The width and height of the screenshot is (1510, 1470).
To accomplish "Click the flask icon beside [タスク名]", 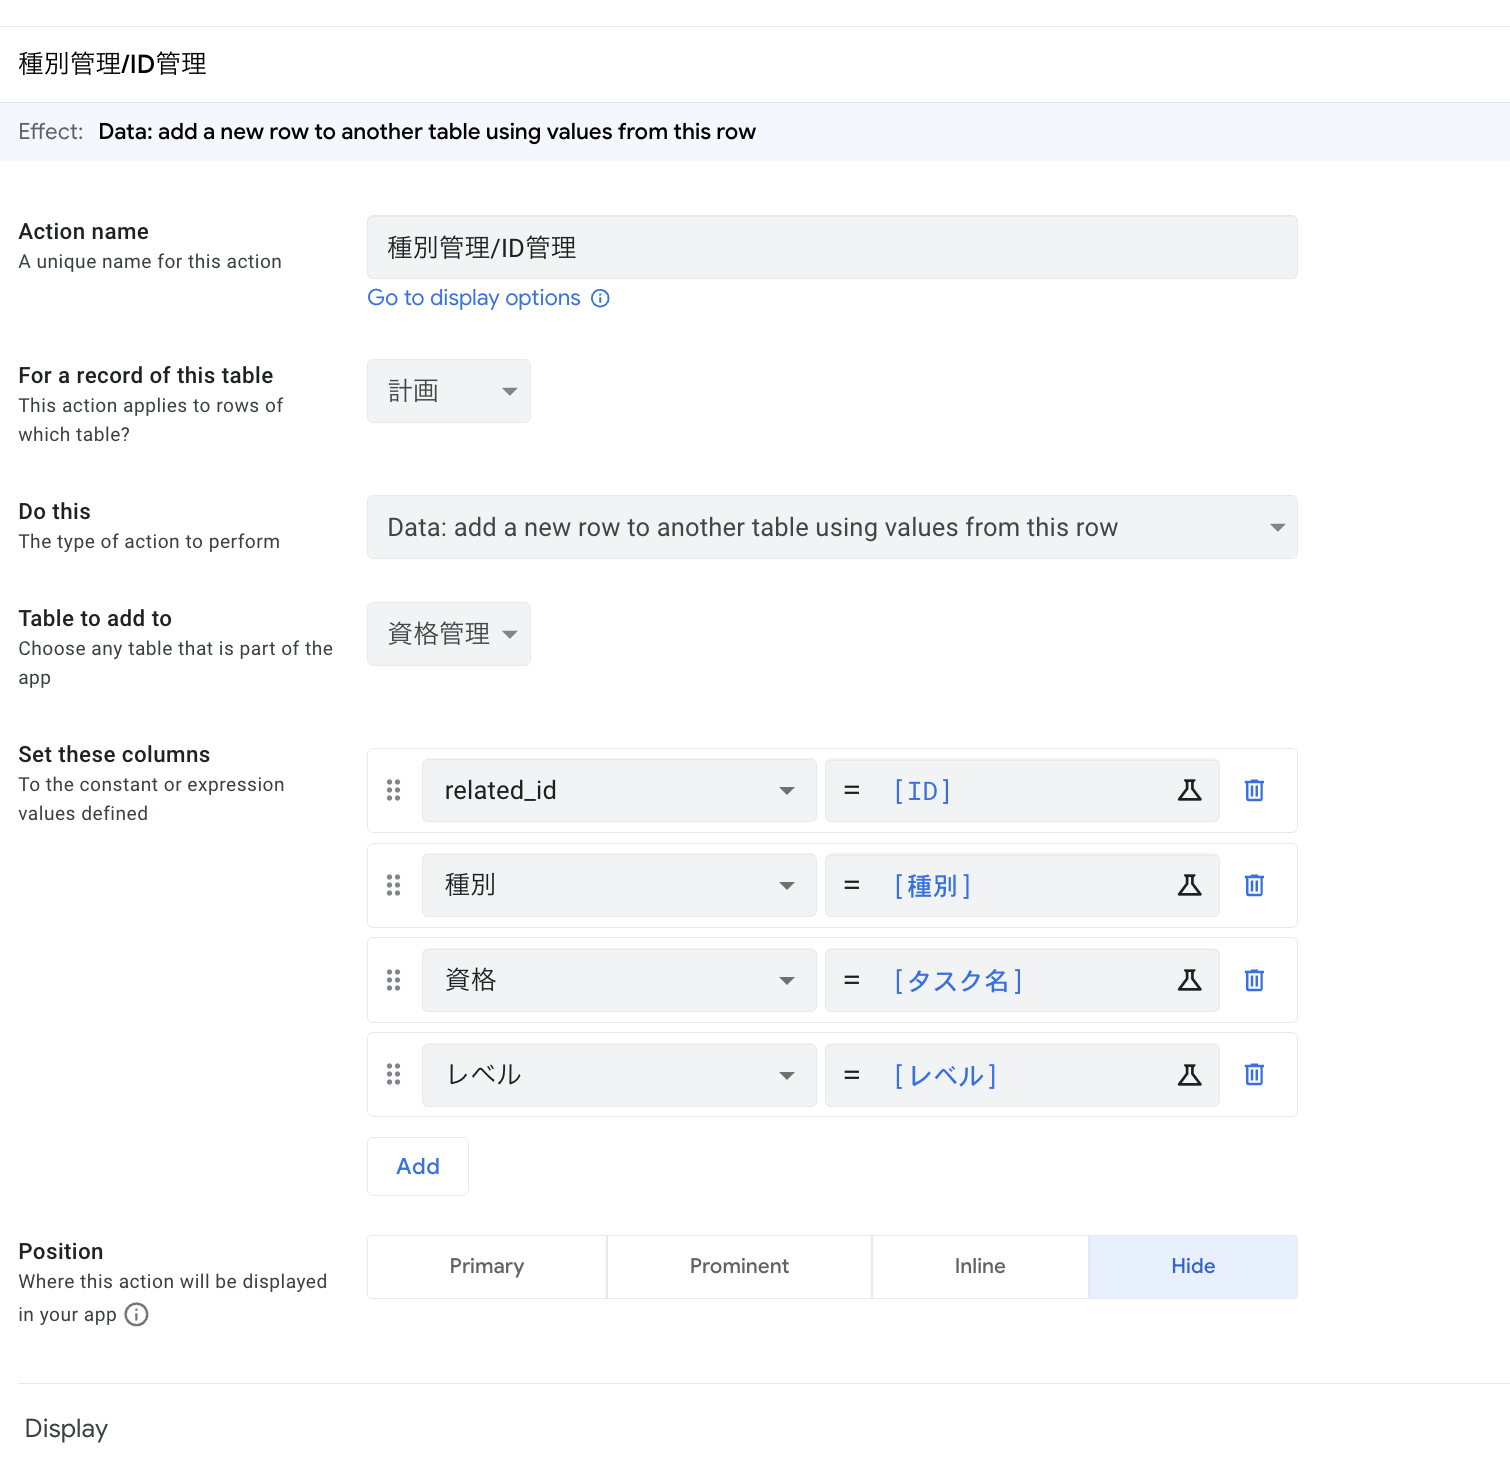I will pyautogui.click(x=1189, y=980).
